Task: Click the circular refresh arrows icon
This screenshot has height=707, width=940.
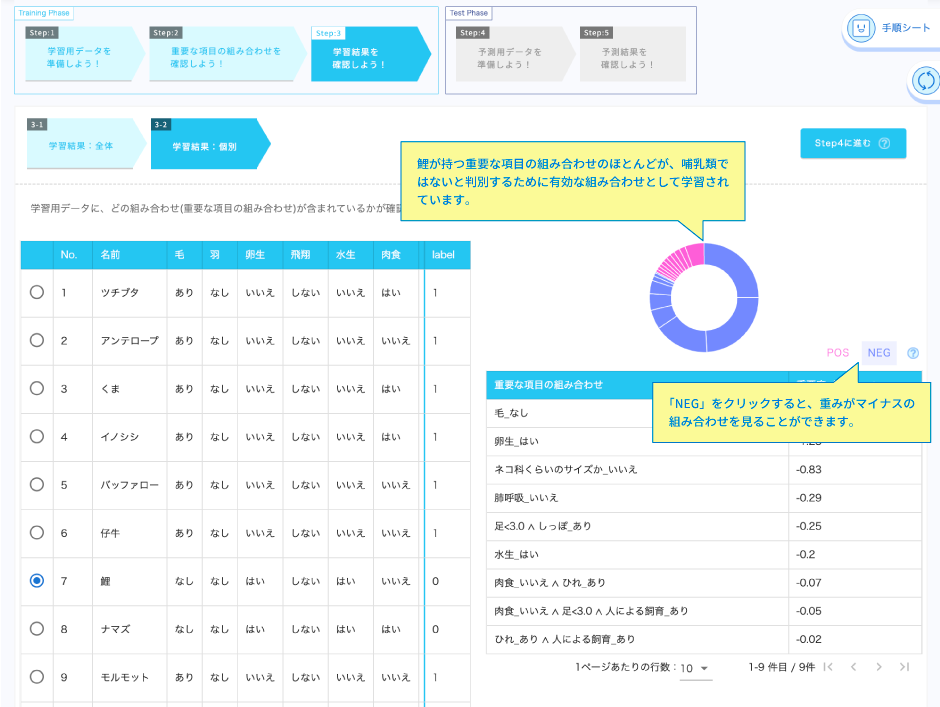Action: (926, 80)
